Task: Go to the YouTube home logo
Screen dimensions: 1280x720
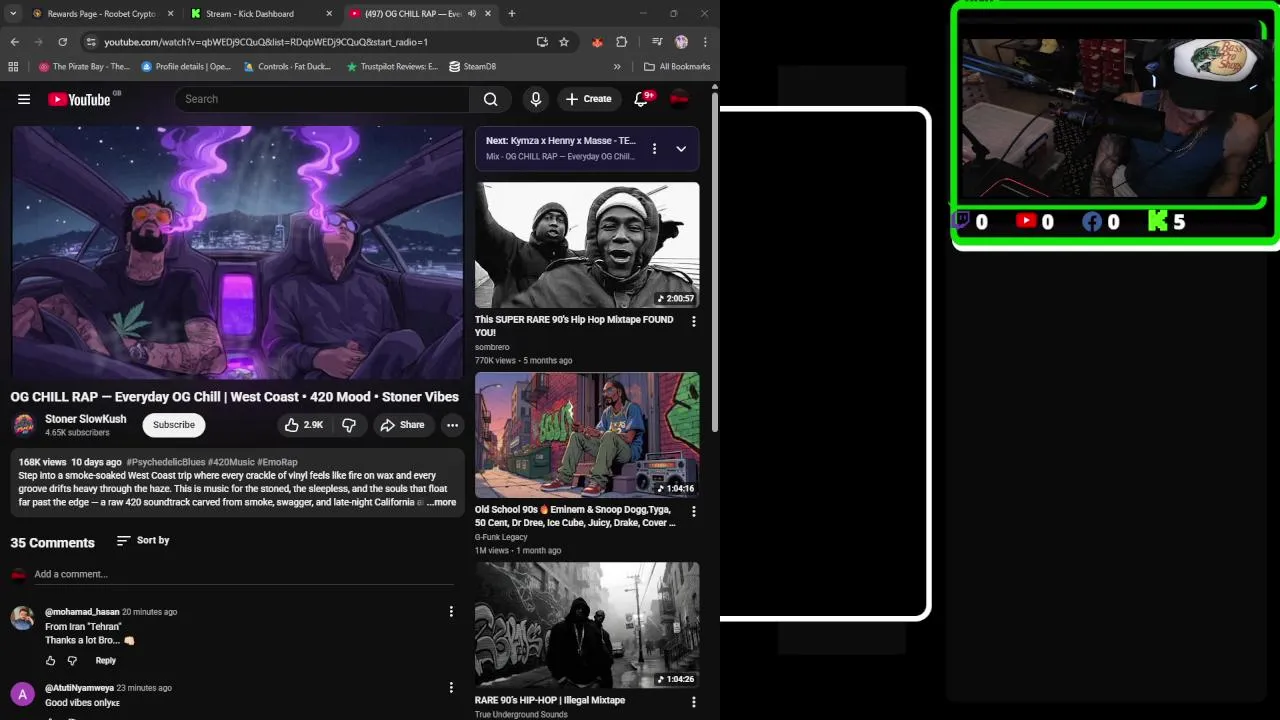Action: tap(79, 99)
